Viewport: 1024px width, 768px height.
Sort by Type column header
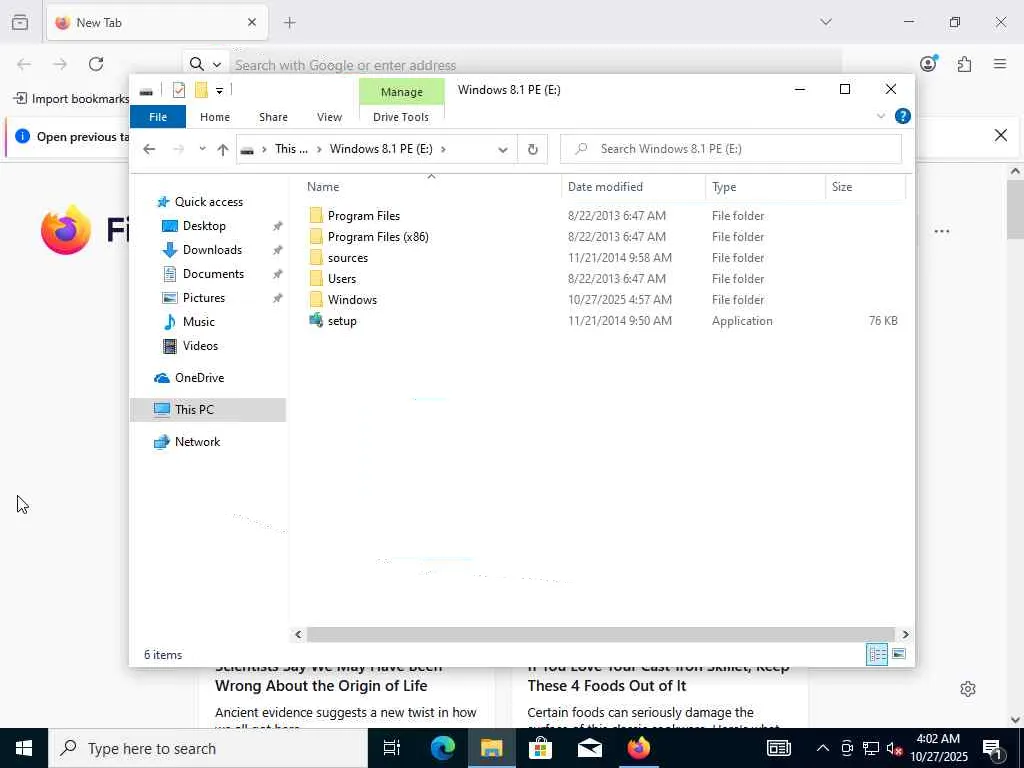tap(765, 187)
